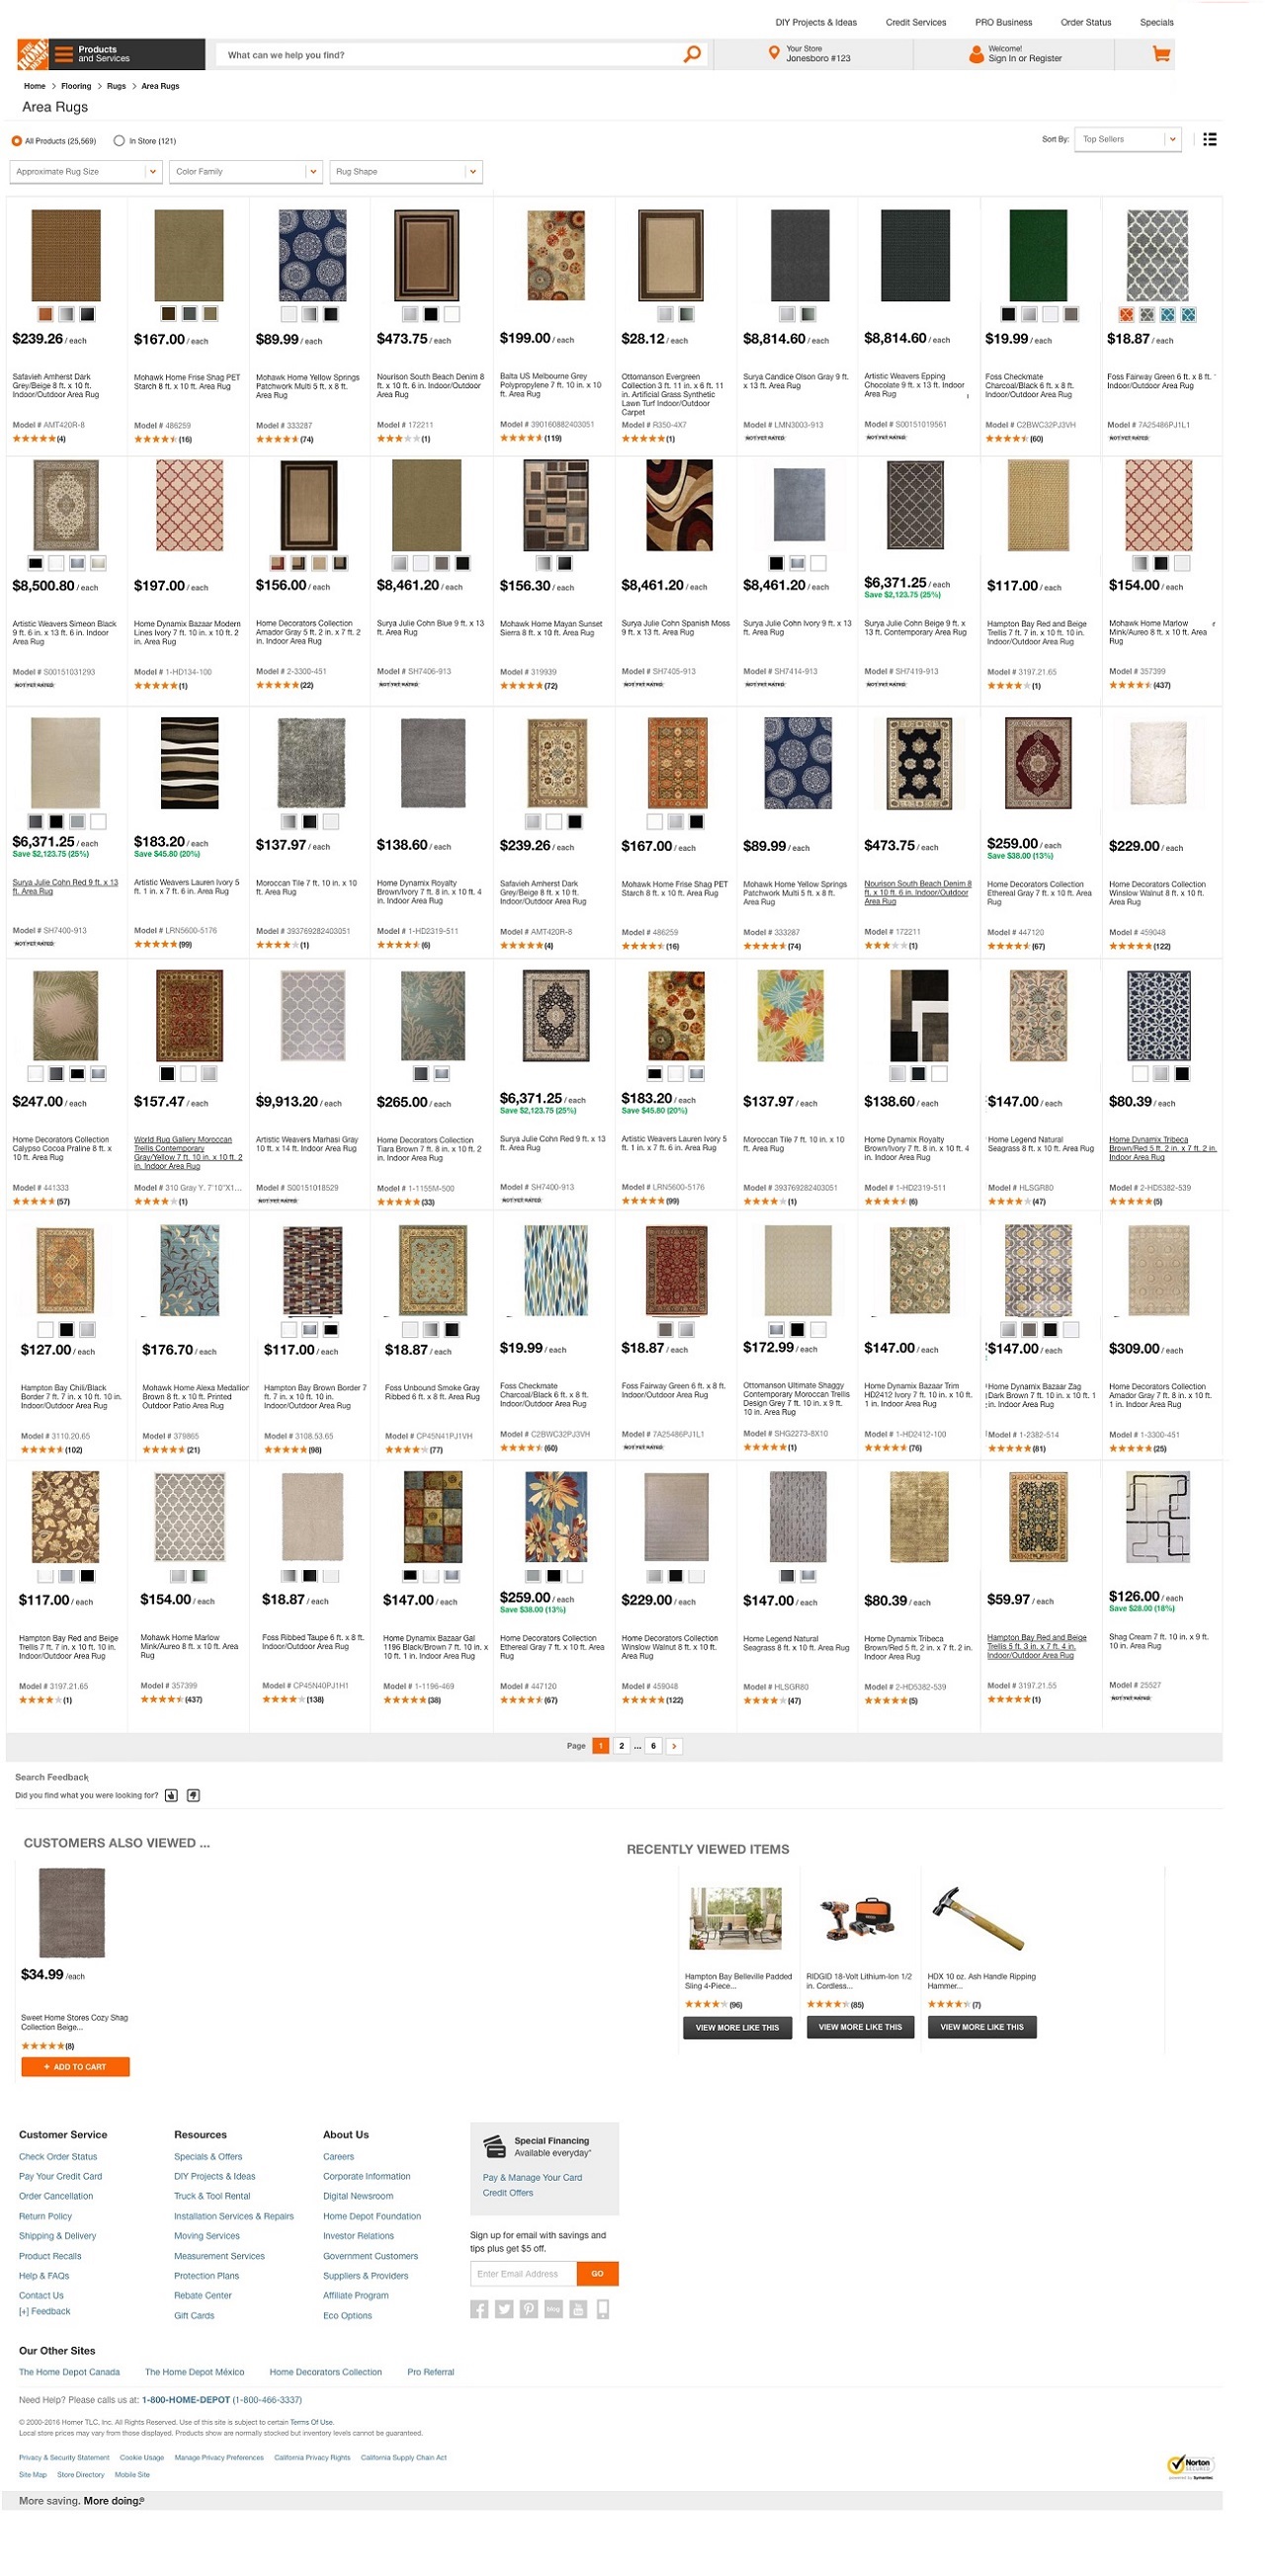Open the Facebook social icon in footer

pyautogui.click(x=479, y=2308)
